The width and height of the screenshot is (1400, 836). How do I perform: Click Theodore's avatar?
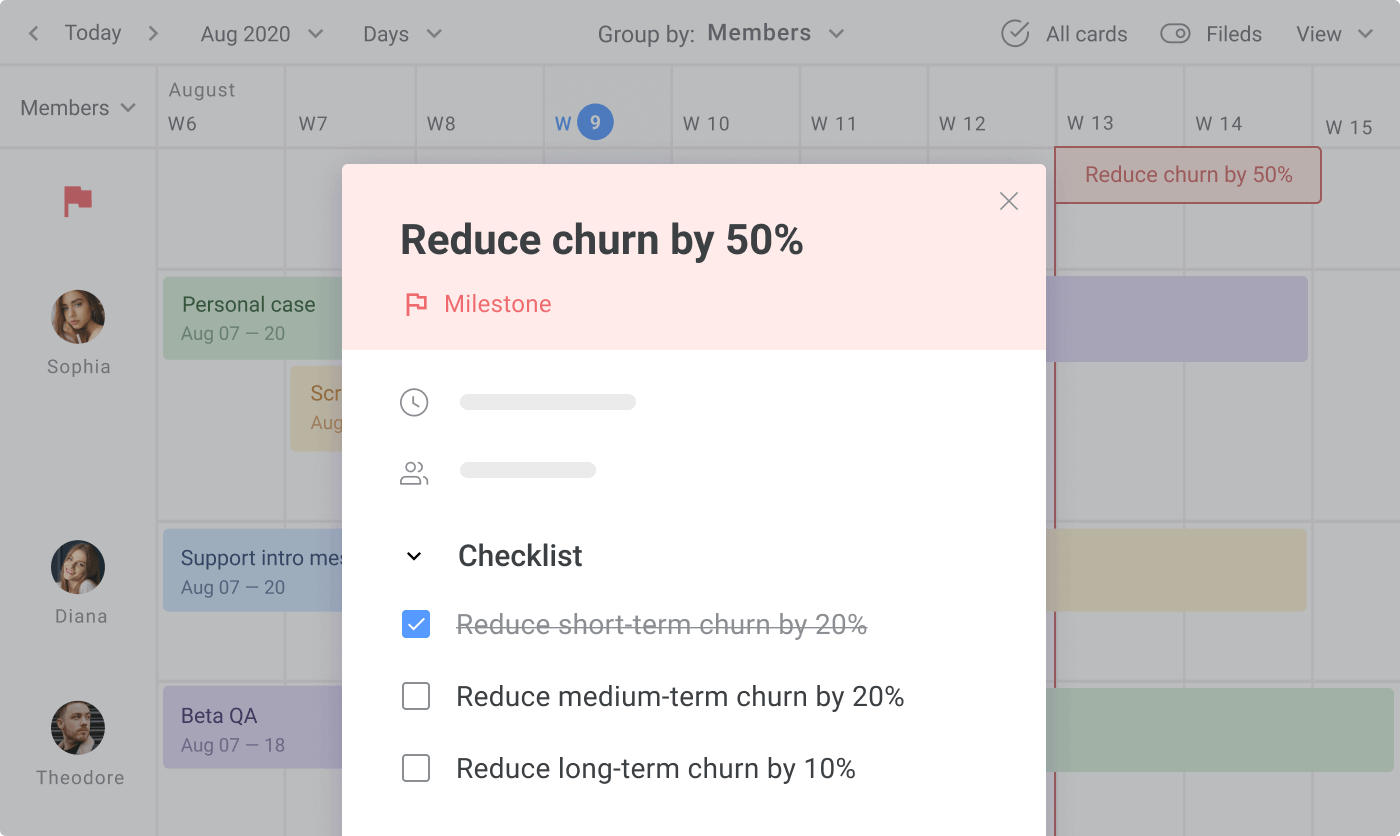tap(78, 728)
